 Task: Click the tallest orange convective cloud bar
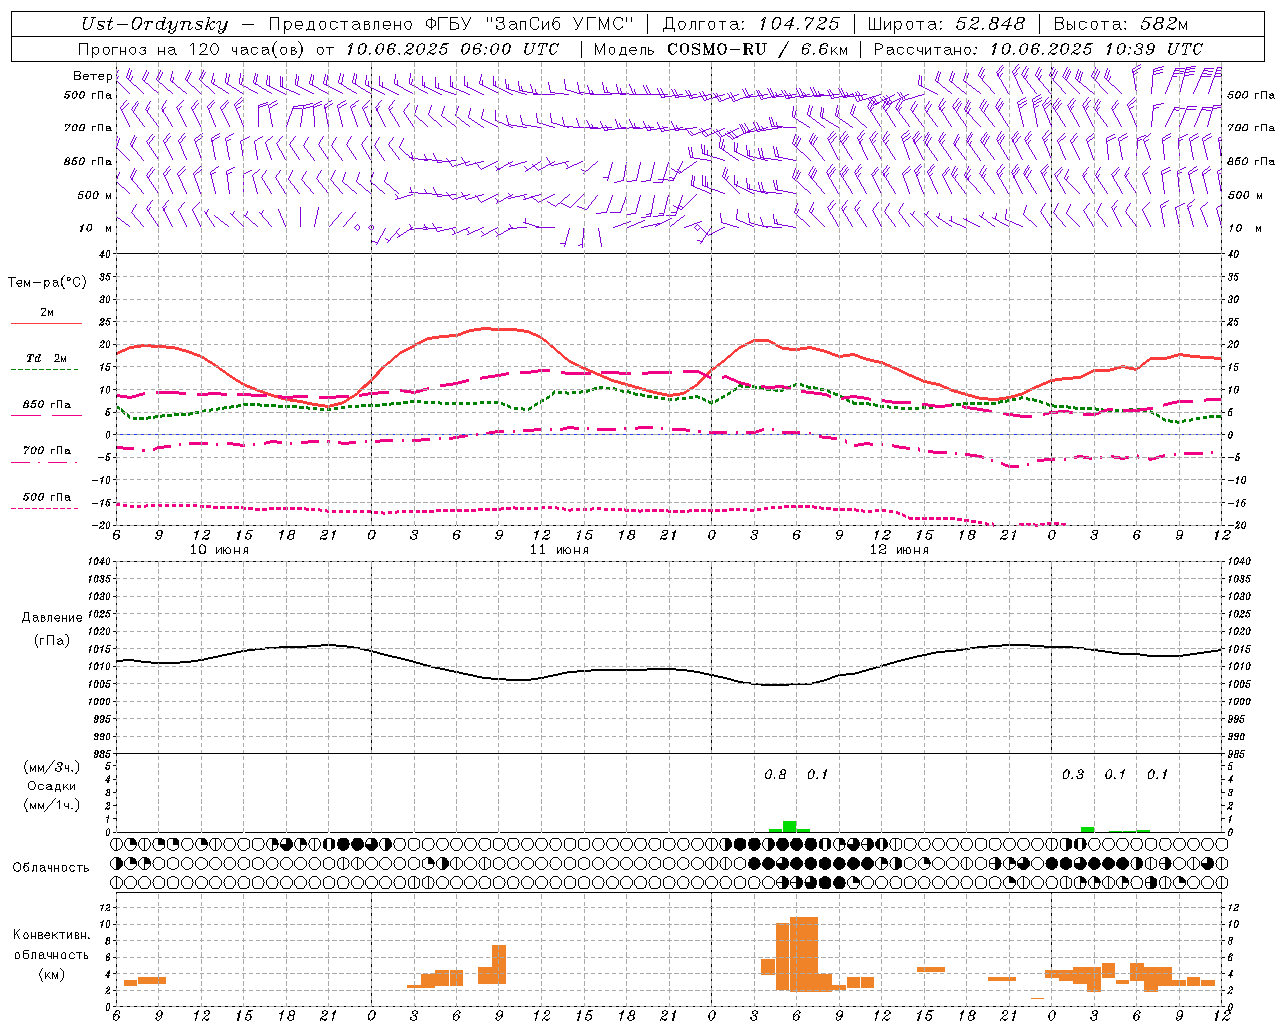tap(804, 953)
